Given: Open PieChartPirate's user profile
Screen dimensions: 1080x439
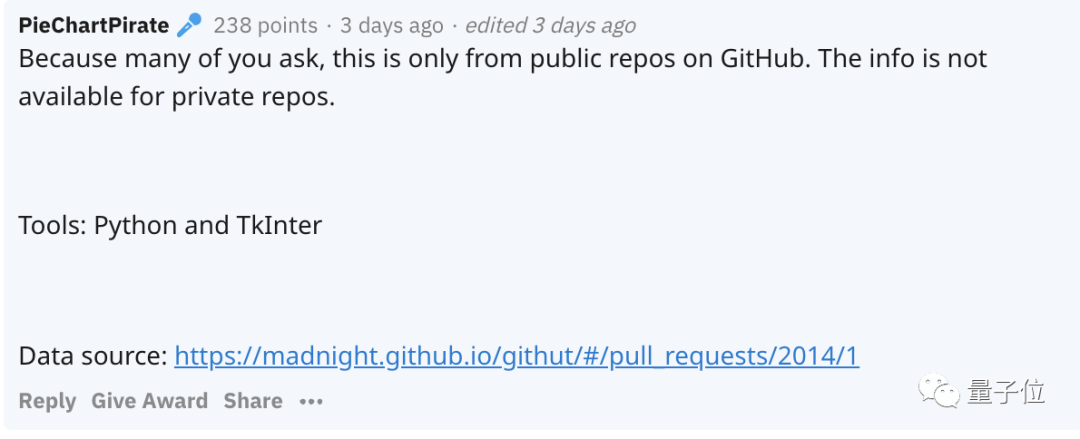Looking at the screenshot, I should (x=94, y=25).
